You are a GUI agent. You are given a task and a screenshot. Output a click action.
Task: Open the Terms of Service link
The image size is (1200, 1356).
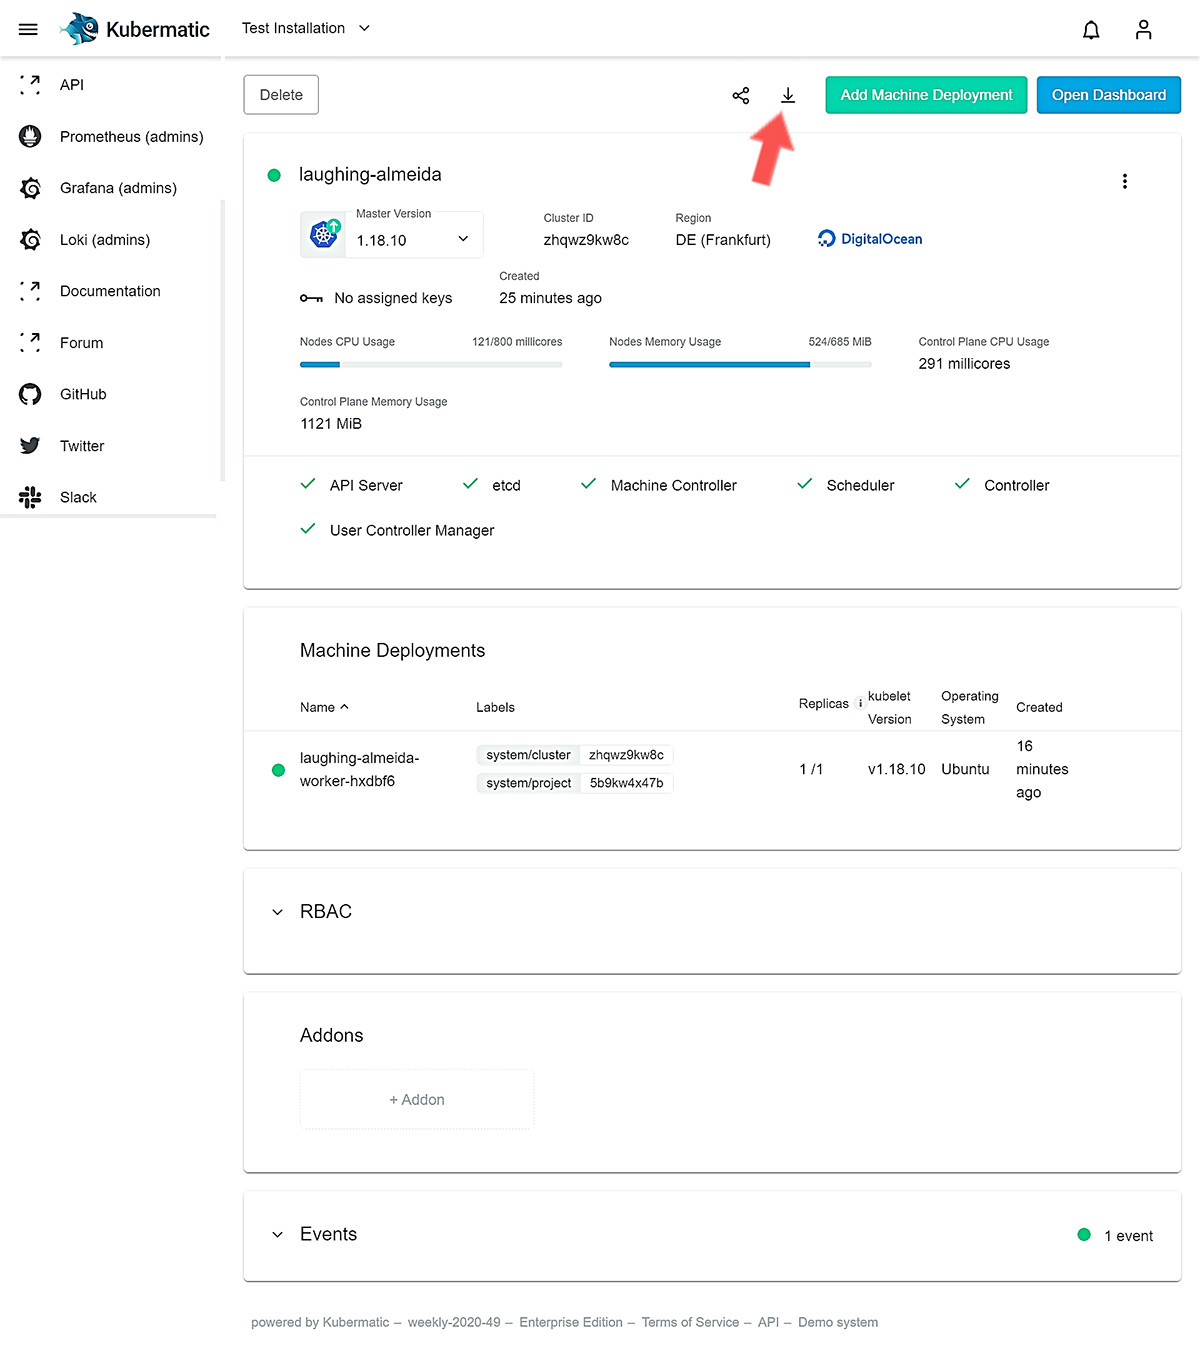(690, 1322)
